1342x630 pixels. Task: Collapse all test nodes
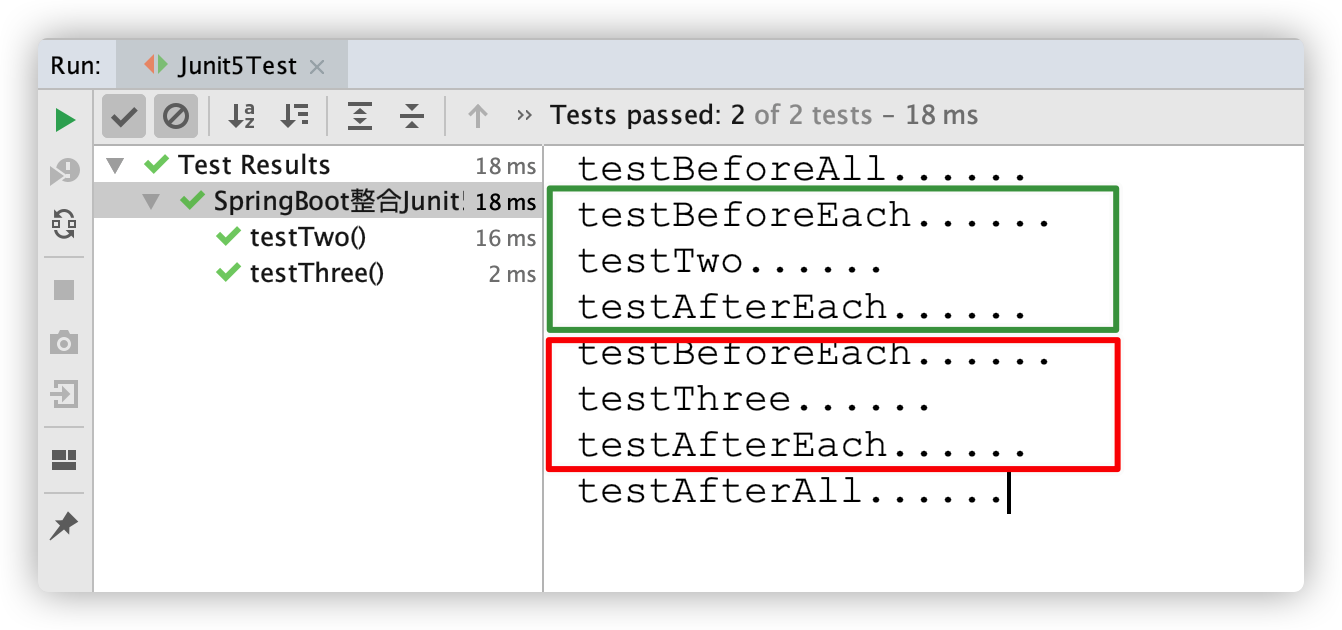[x=412, y=117]
